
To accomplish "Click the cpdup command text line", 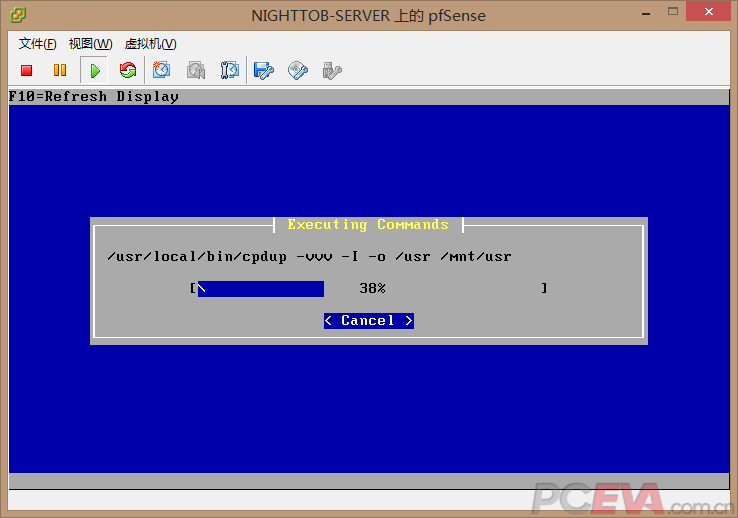I will point(309,257).
